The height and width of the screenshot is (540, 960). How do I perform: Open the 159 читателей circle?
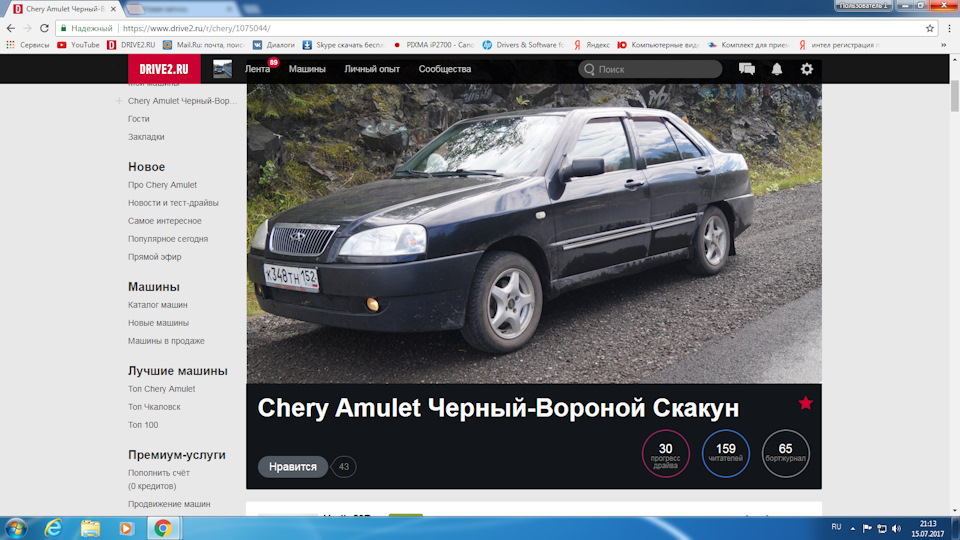click(x=726, y=454)
